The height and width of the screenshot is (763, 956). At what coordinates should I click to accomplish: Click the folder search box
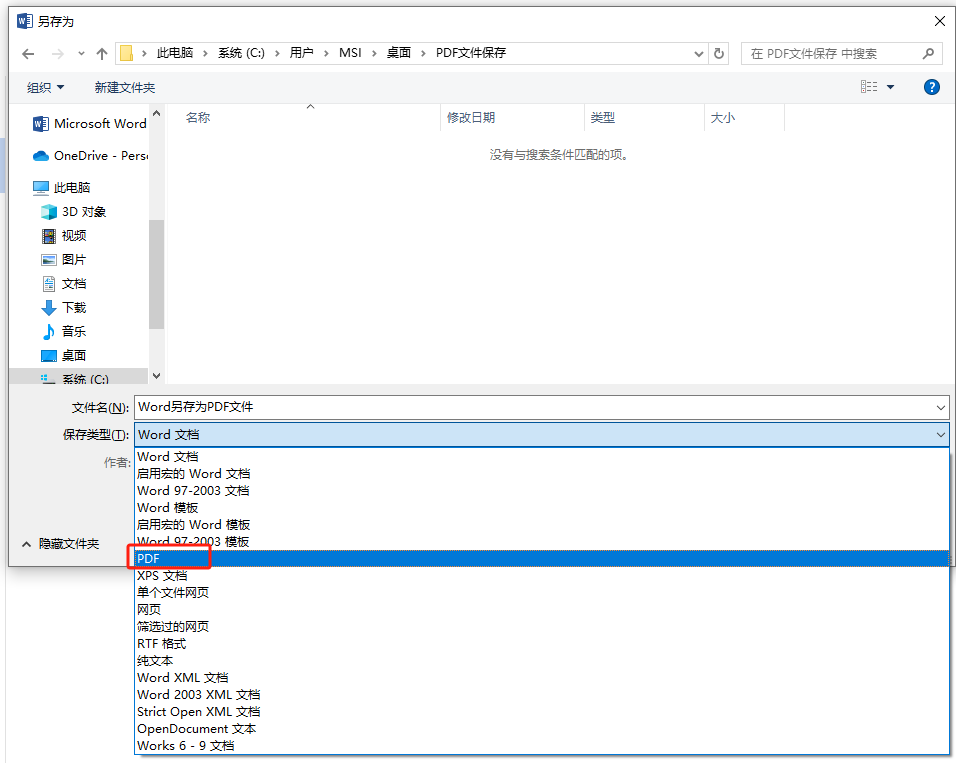click(842, 53)
